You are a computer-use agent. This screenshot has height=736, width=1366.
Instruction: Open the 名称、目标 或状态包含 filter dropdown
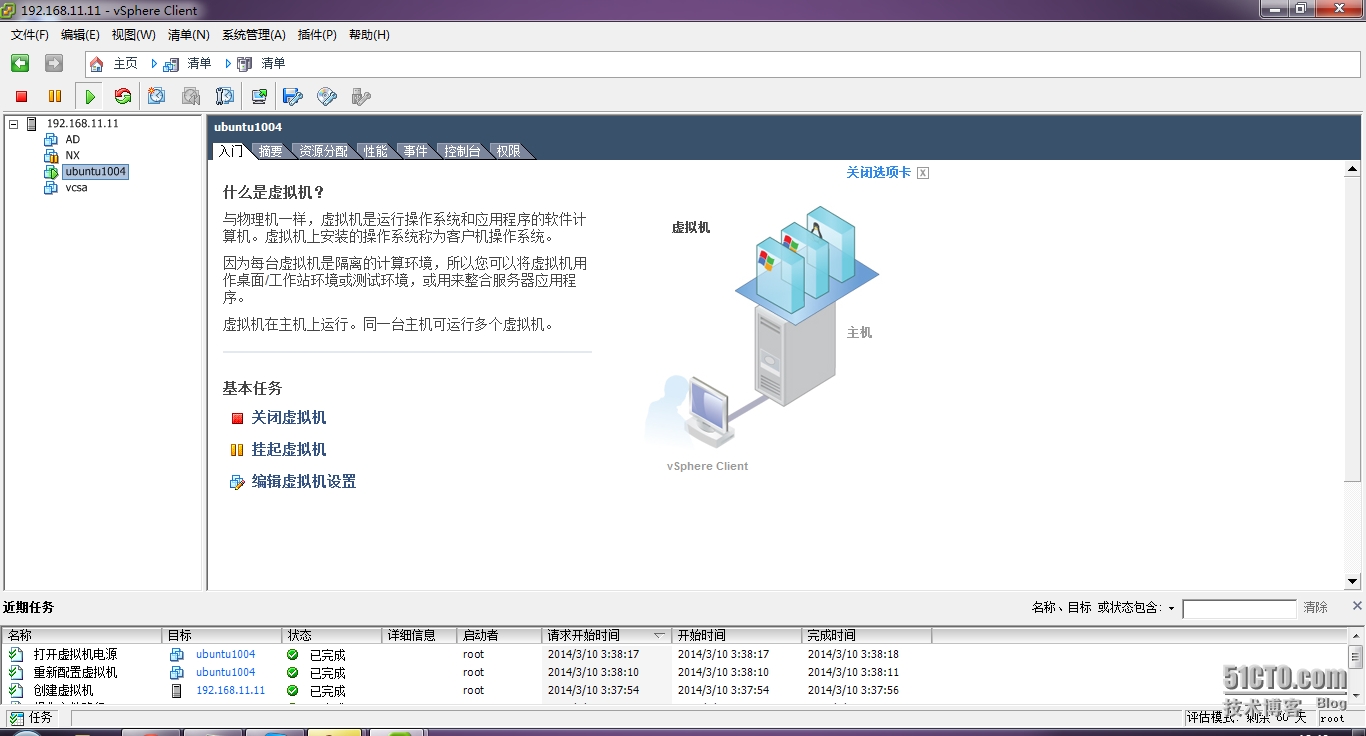[1171, 608]
